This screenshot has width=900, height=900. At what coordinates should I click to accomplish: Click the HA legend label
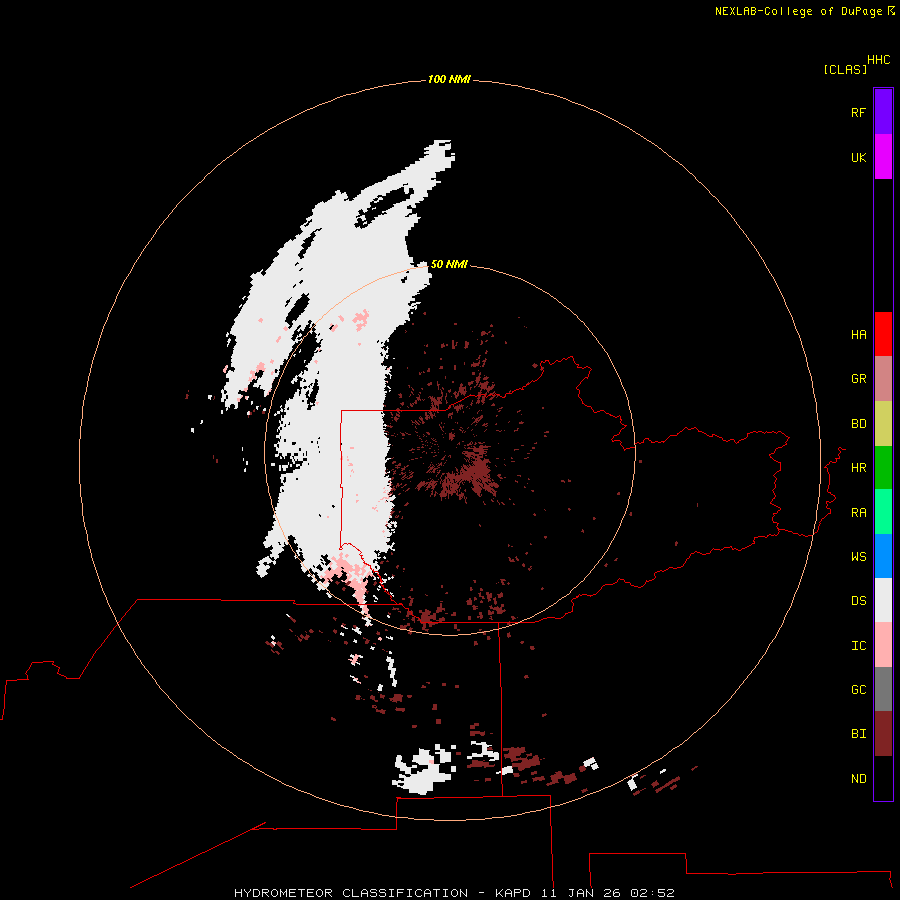(858, 334)
